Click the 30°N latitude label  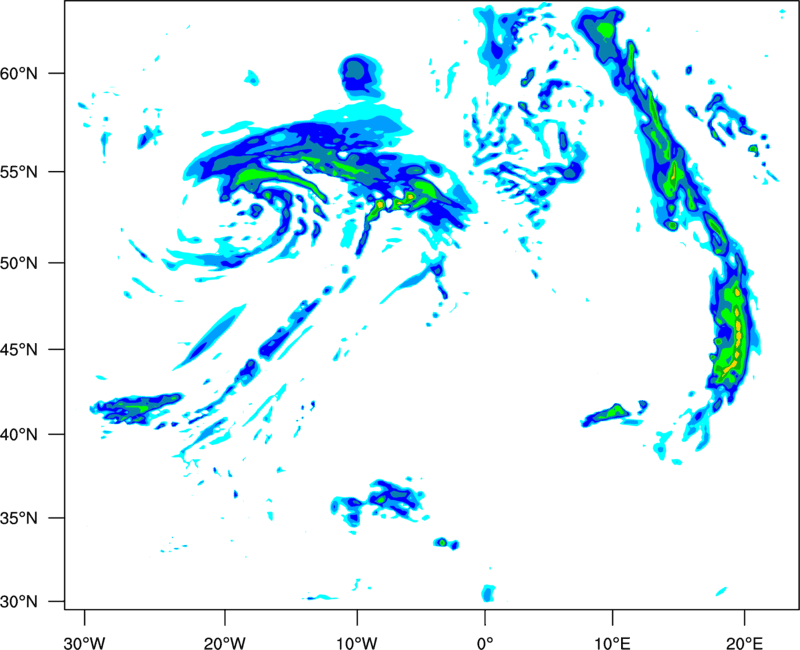point(20,602)
